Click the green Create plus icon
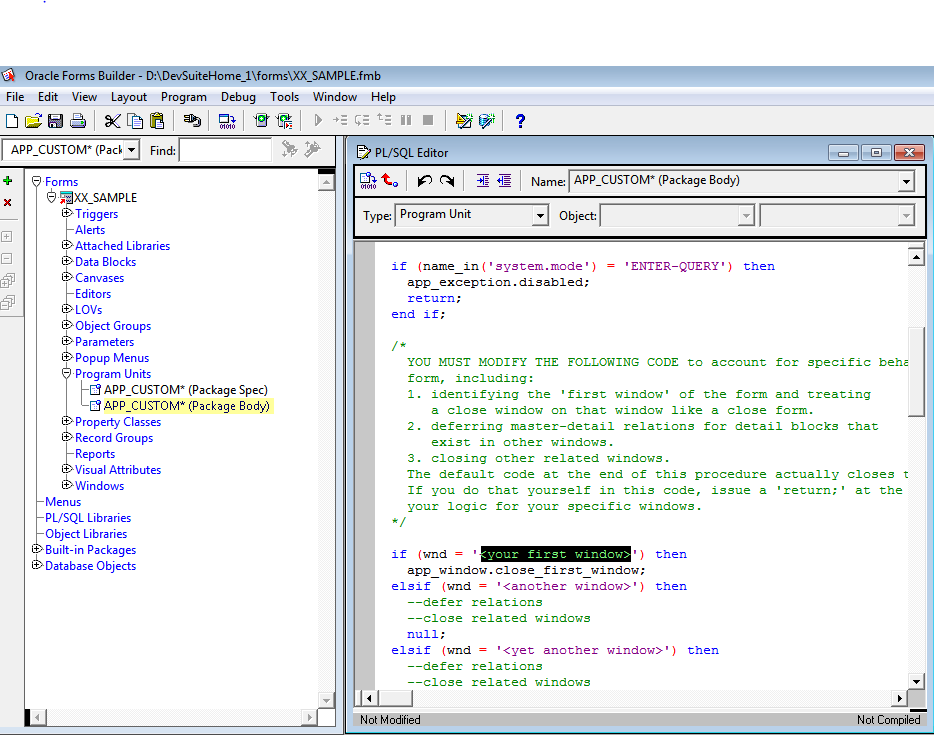This screenshot has height=735, width=934. [x=8, y=181]
